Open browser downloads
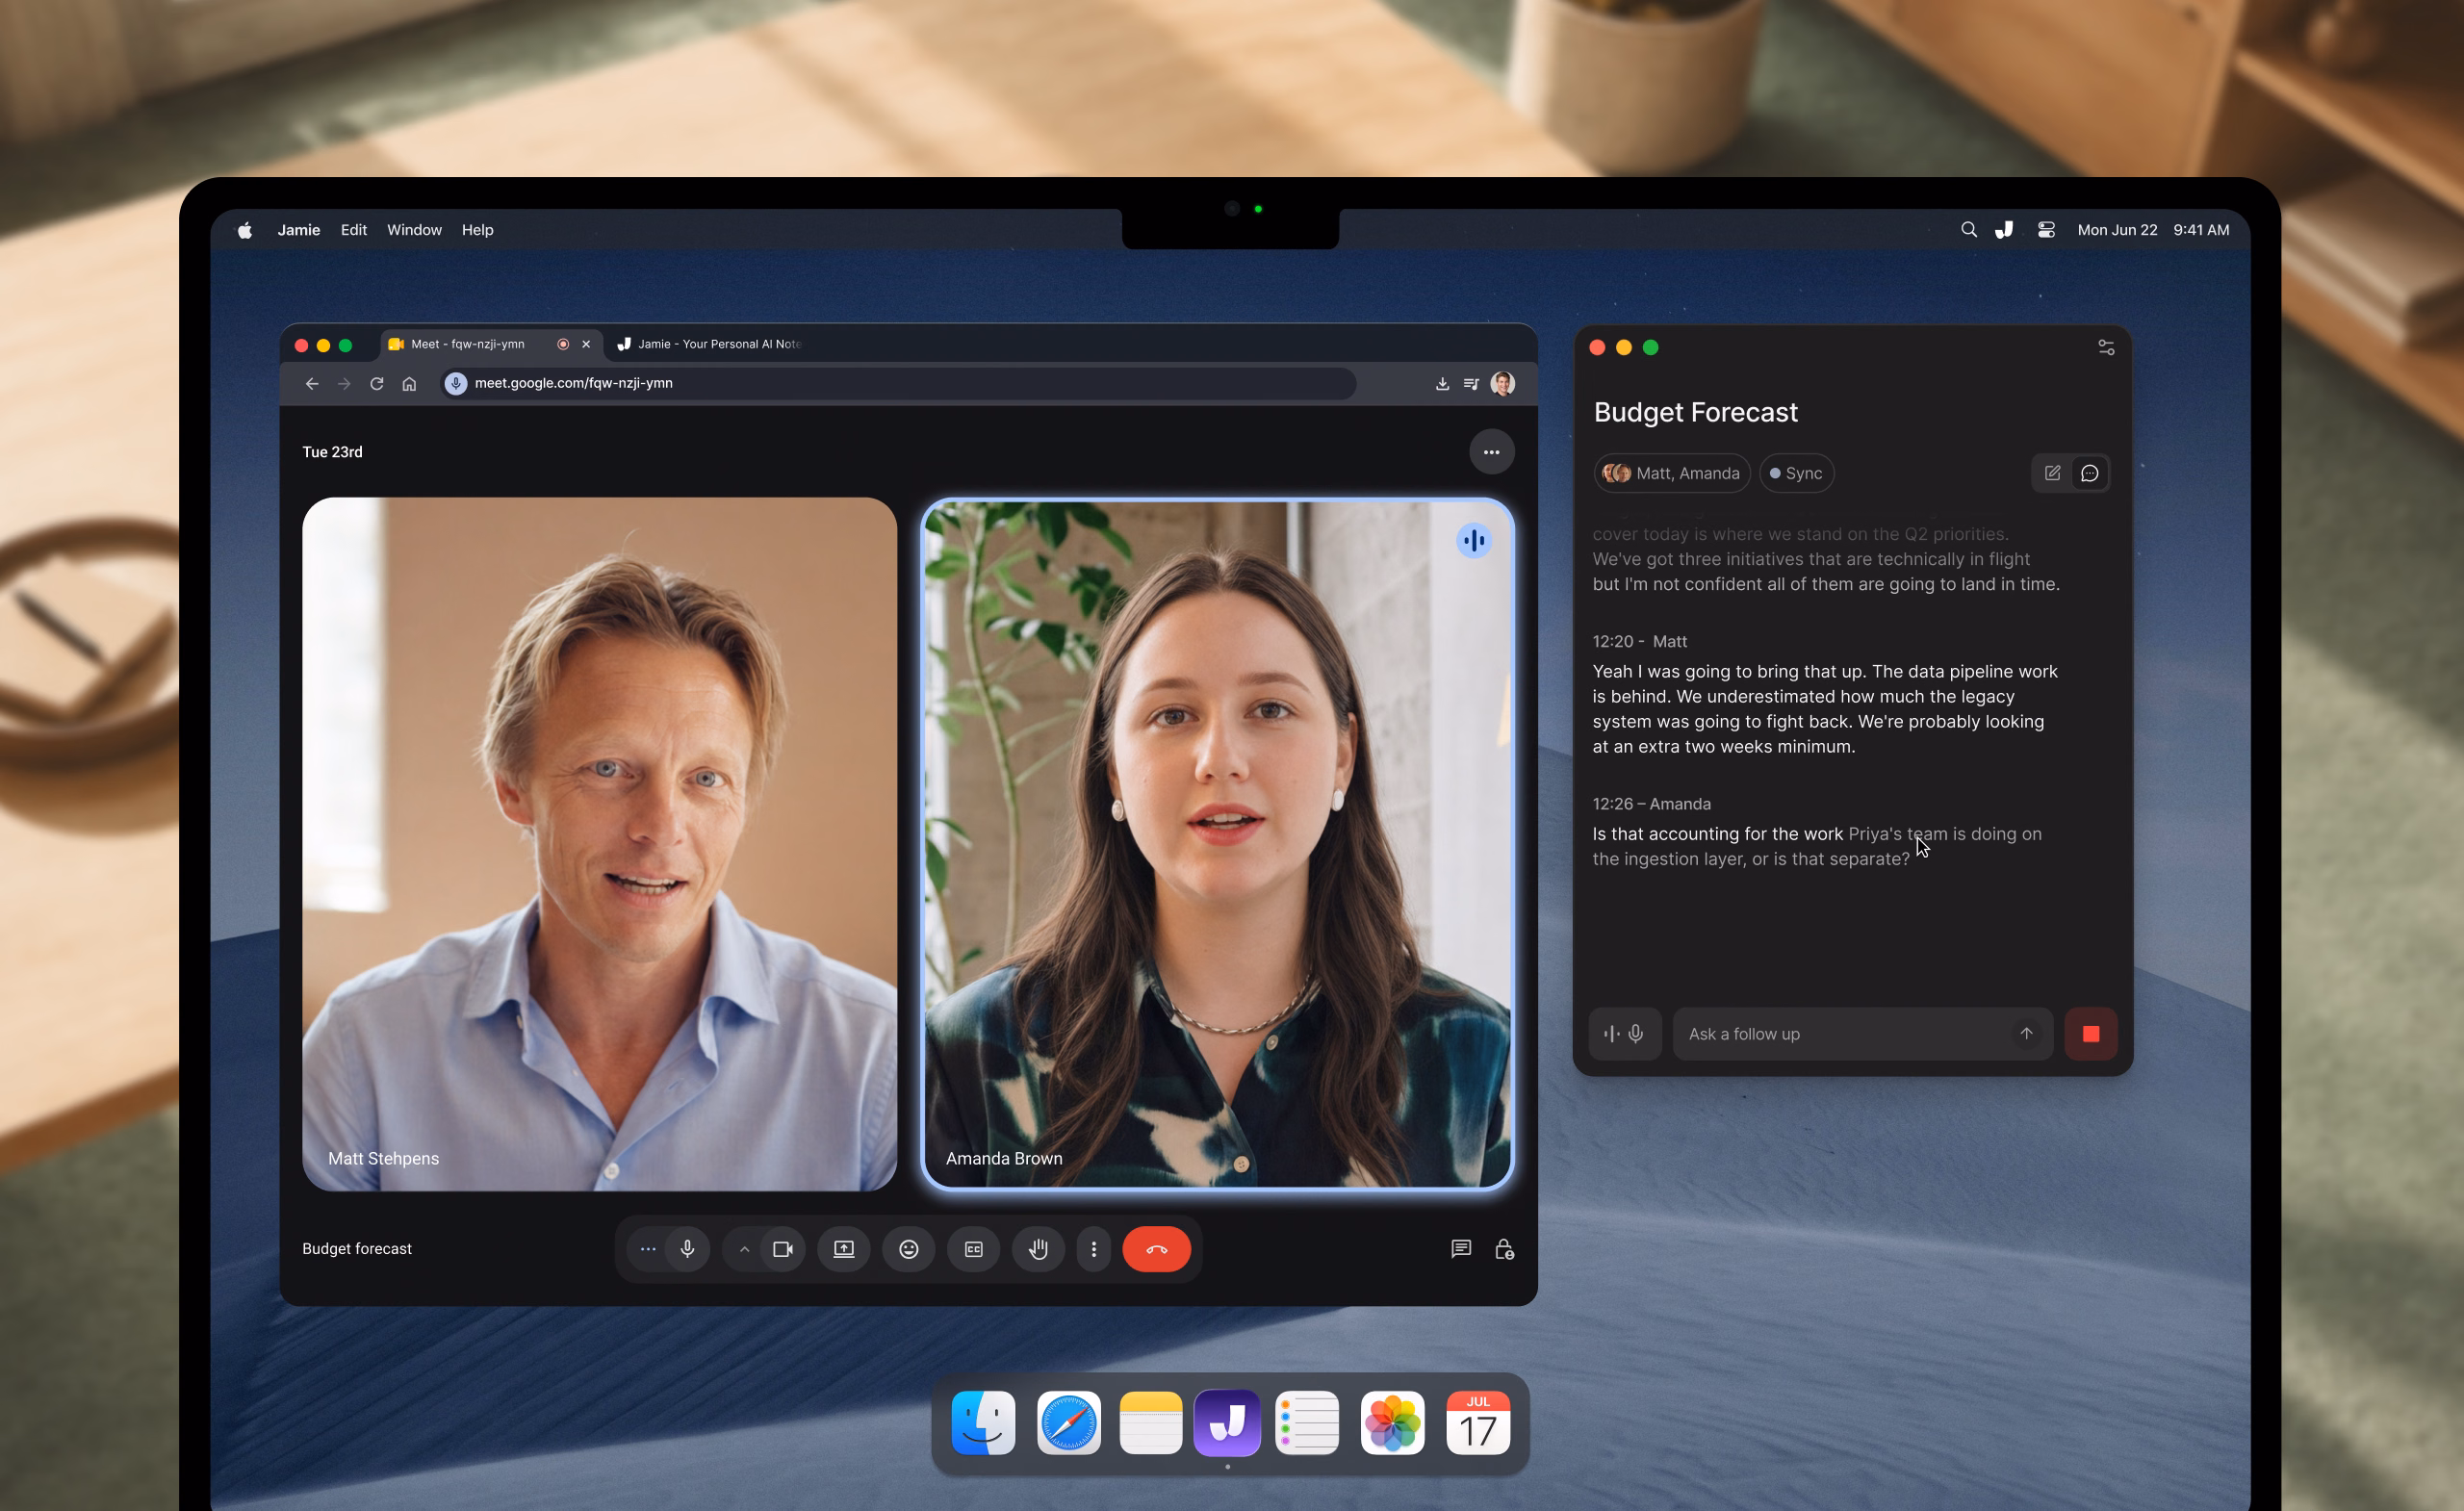The image size is (2464, 1511). [x=1442, y=384]
